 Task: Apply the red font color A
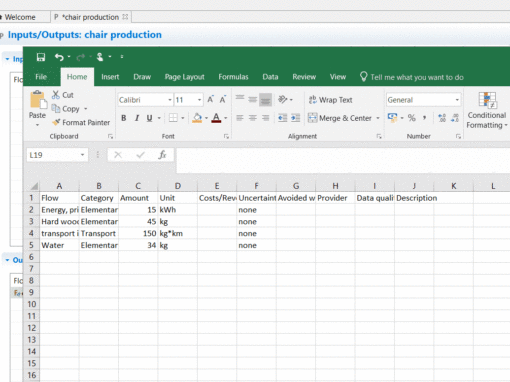pos(216,118)
